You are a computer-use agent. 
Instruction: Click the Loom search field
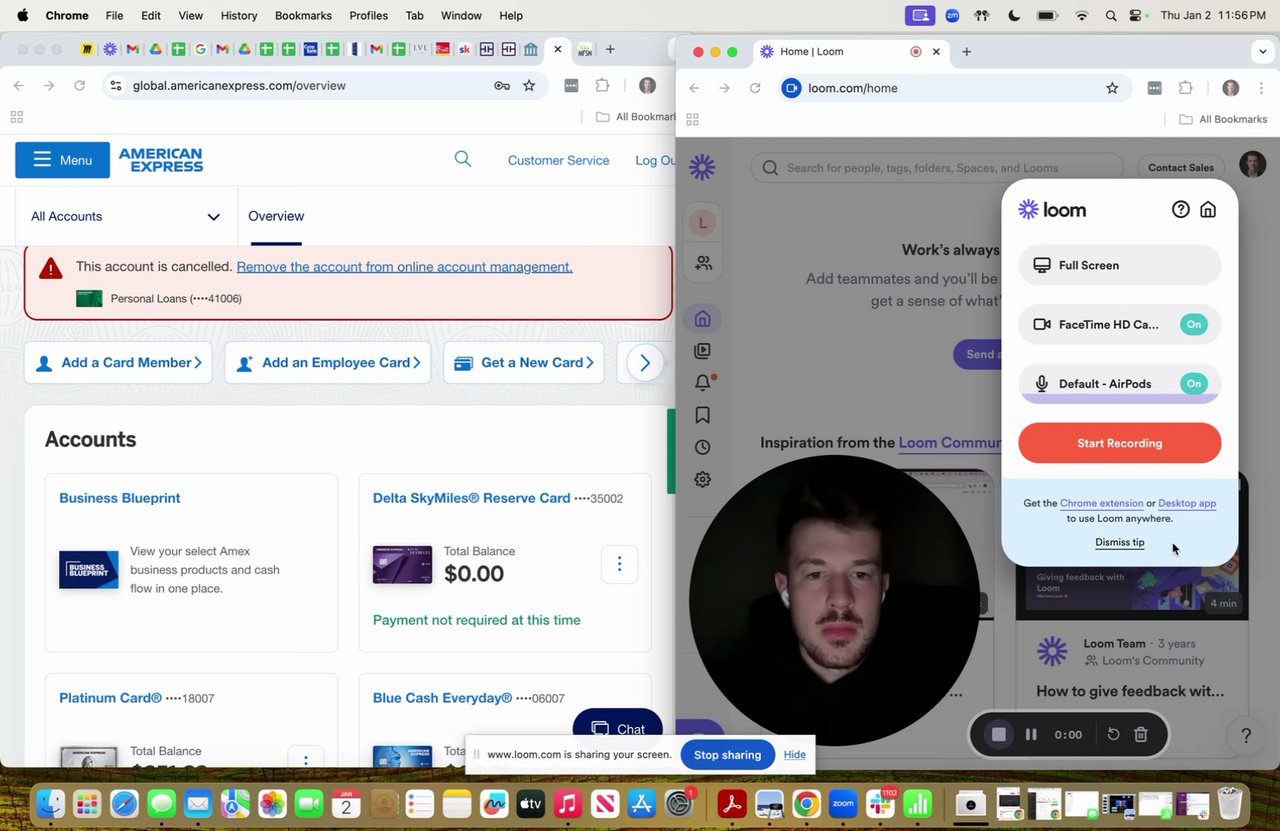tap(937, 167)
